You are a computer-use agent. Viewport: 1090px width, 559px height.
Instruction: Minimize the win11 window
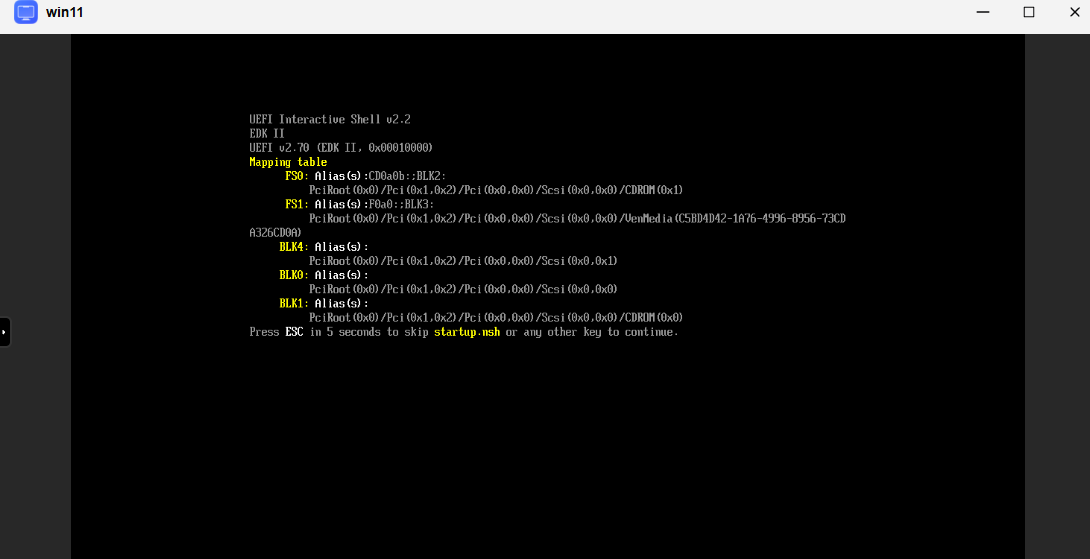click(982, 12)
